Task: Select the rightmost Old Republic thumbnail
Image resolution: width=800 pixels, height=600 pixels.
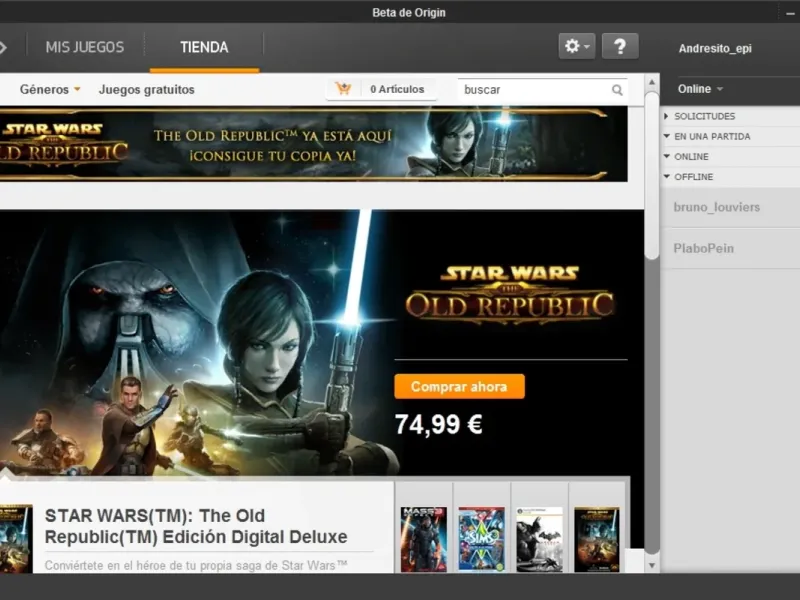Action: pos(596,539)
